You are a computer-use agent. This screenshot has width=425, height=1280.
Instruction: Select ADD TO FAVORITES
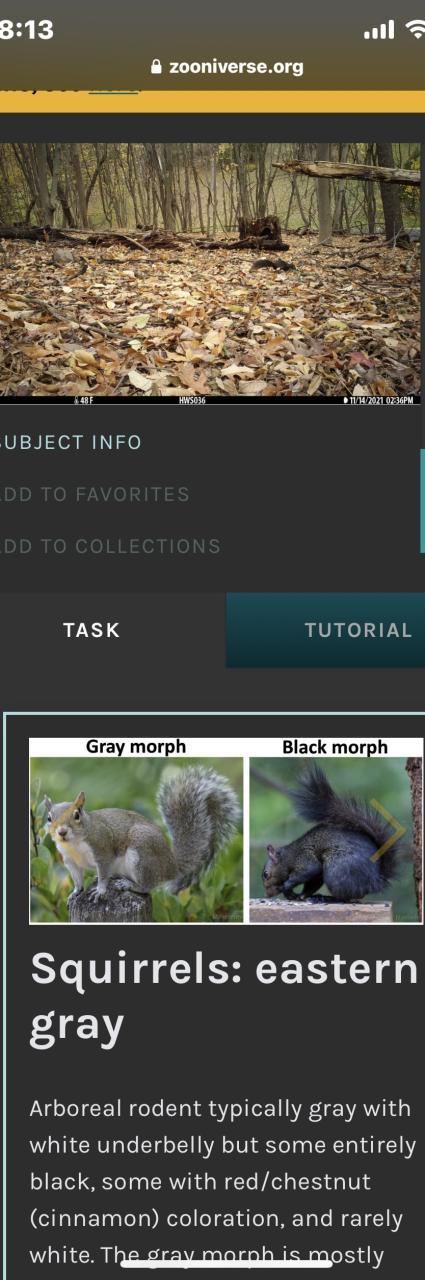pyautogui.click(x=95, y=494)
